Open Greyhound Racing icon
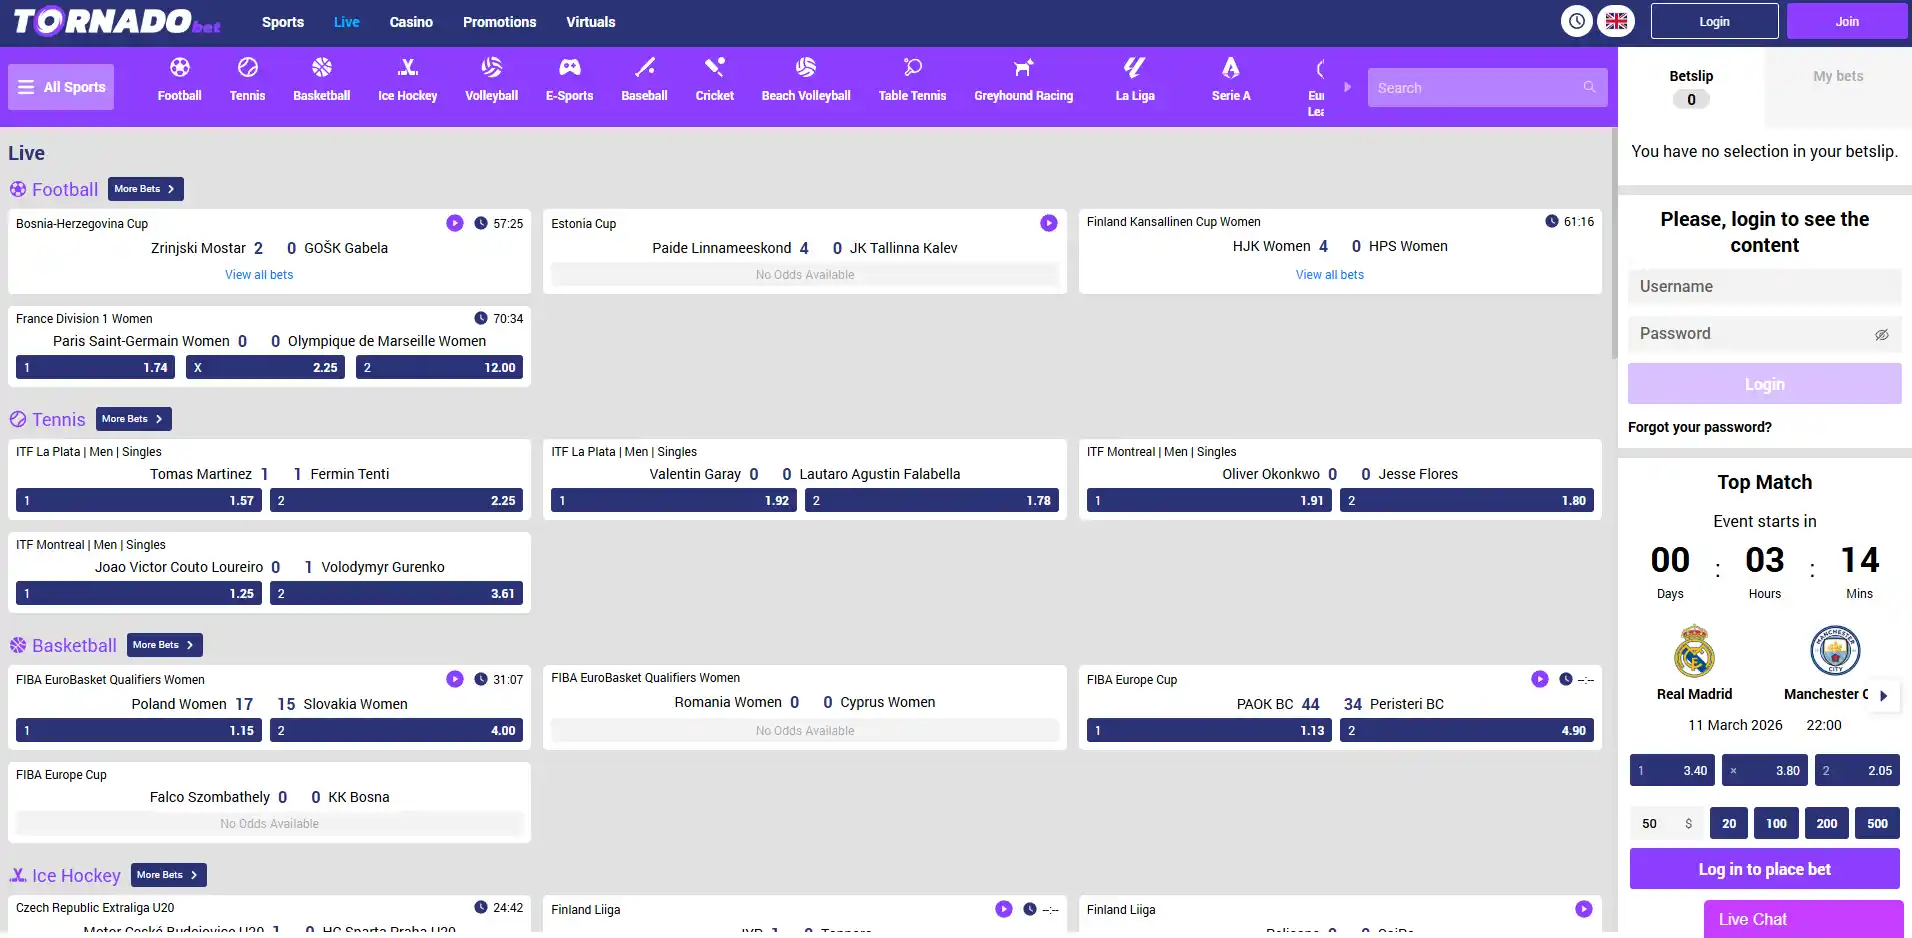The height and width of the screenshot is (938, 1912). point(1023,67)
